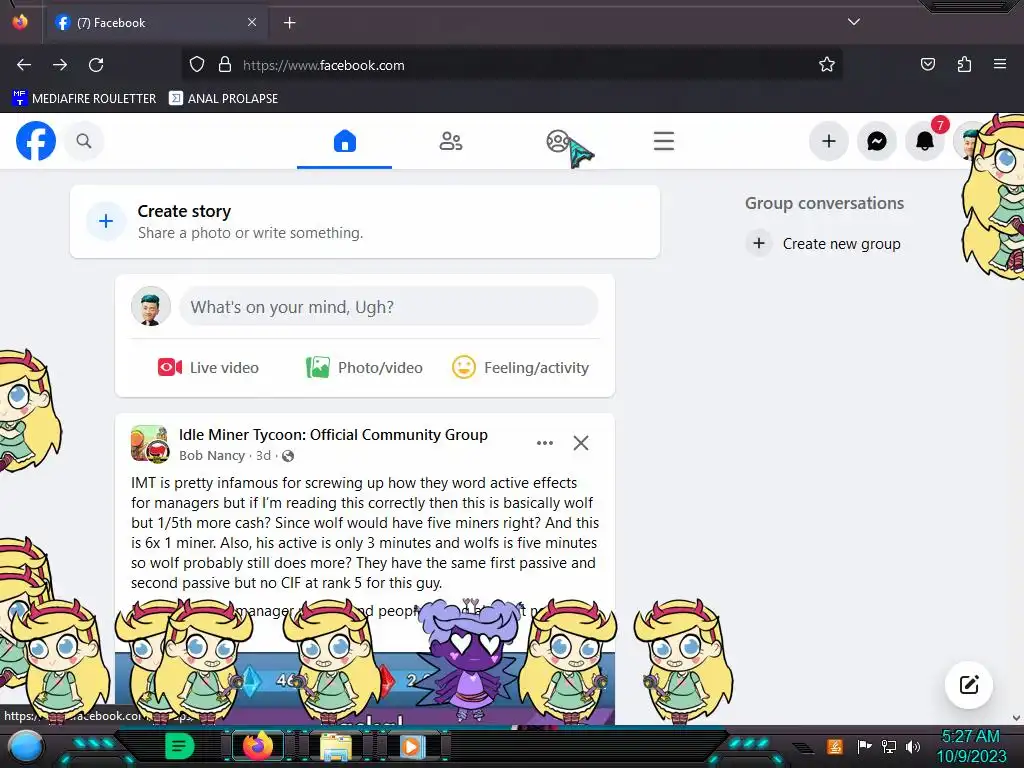The width and height of the screenshot is (1024, 768).
Task: Go back in browser history
Action: [x=24, y=65]
